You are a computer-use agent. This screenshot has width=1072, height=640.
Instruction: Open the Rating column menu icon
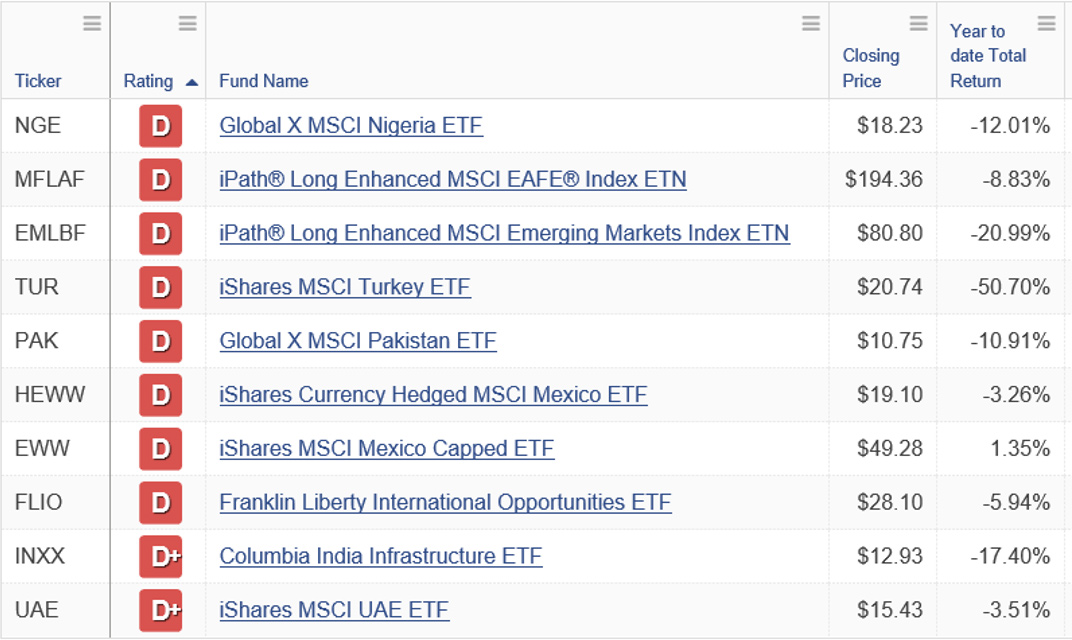[187, 23]
